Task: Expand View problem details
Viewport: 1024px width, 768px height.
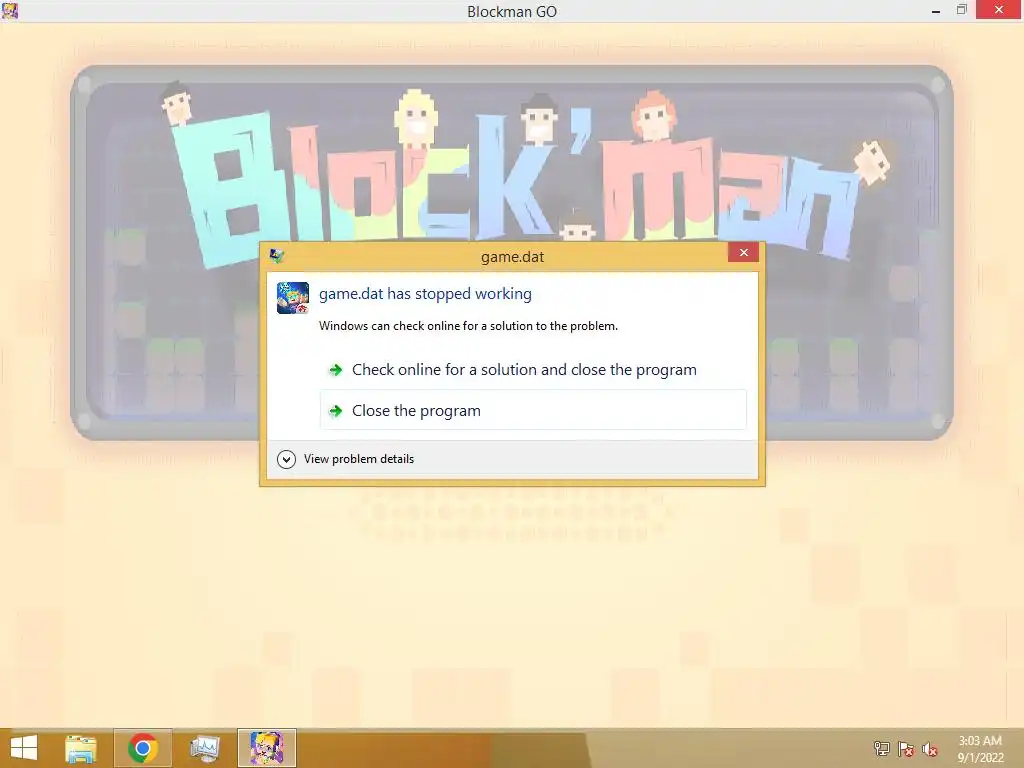Action: (x=345, y=459)
